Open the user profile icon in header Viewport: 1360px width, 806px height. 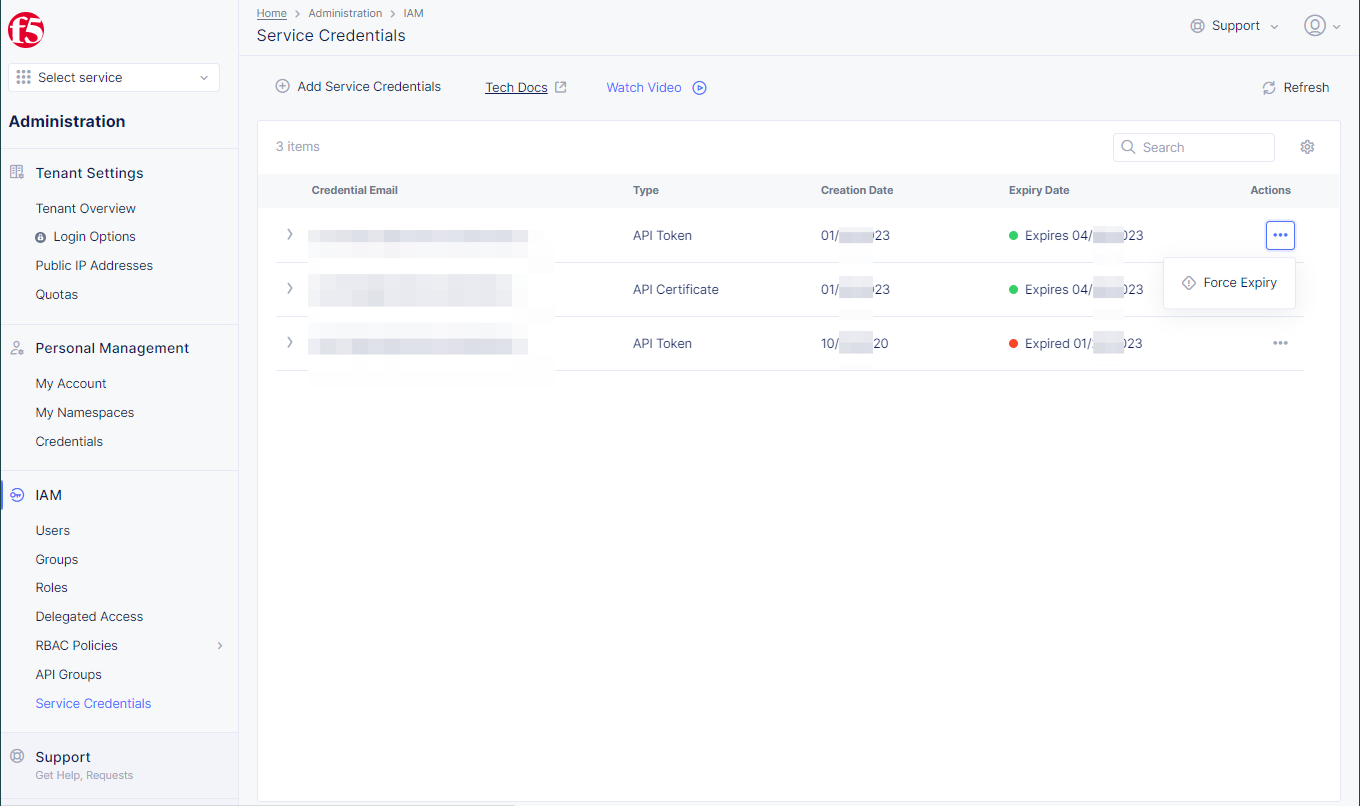pyautogui.click(x=1315, y=25)
